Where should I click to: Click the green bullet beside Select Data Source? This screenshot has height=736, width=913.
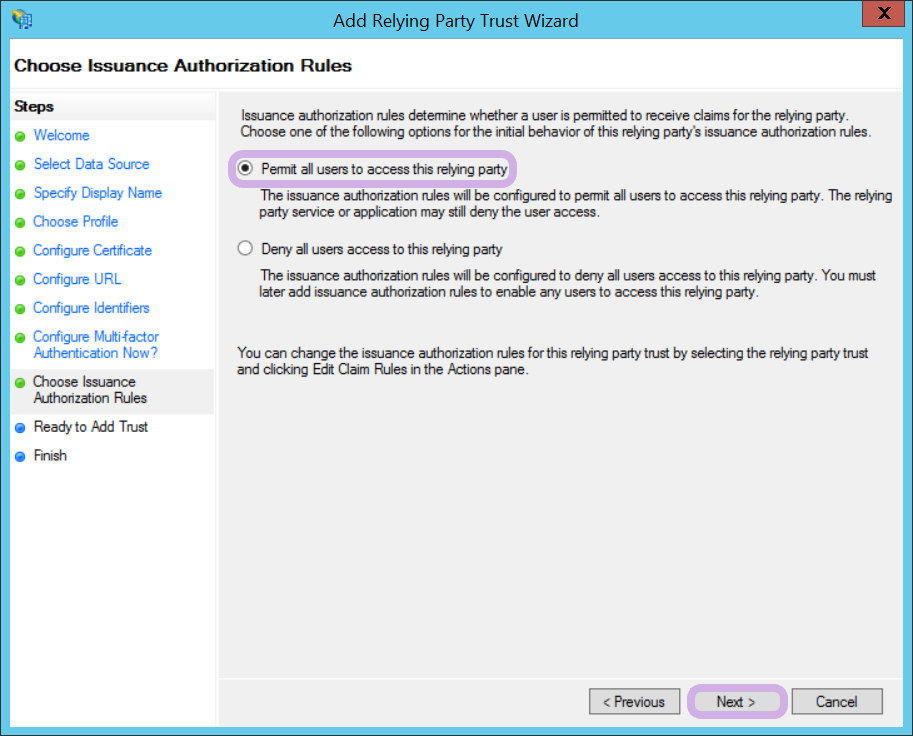point(20,165)
